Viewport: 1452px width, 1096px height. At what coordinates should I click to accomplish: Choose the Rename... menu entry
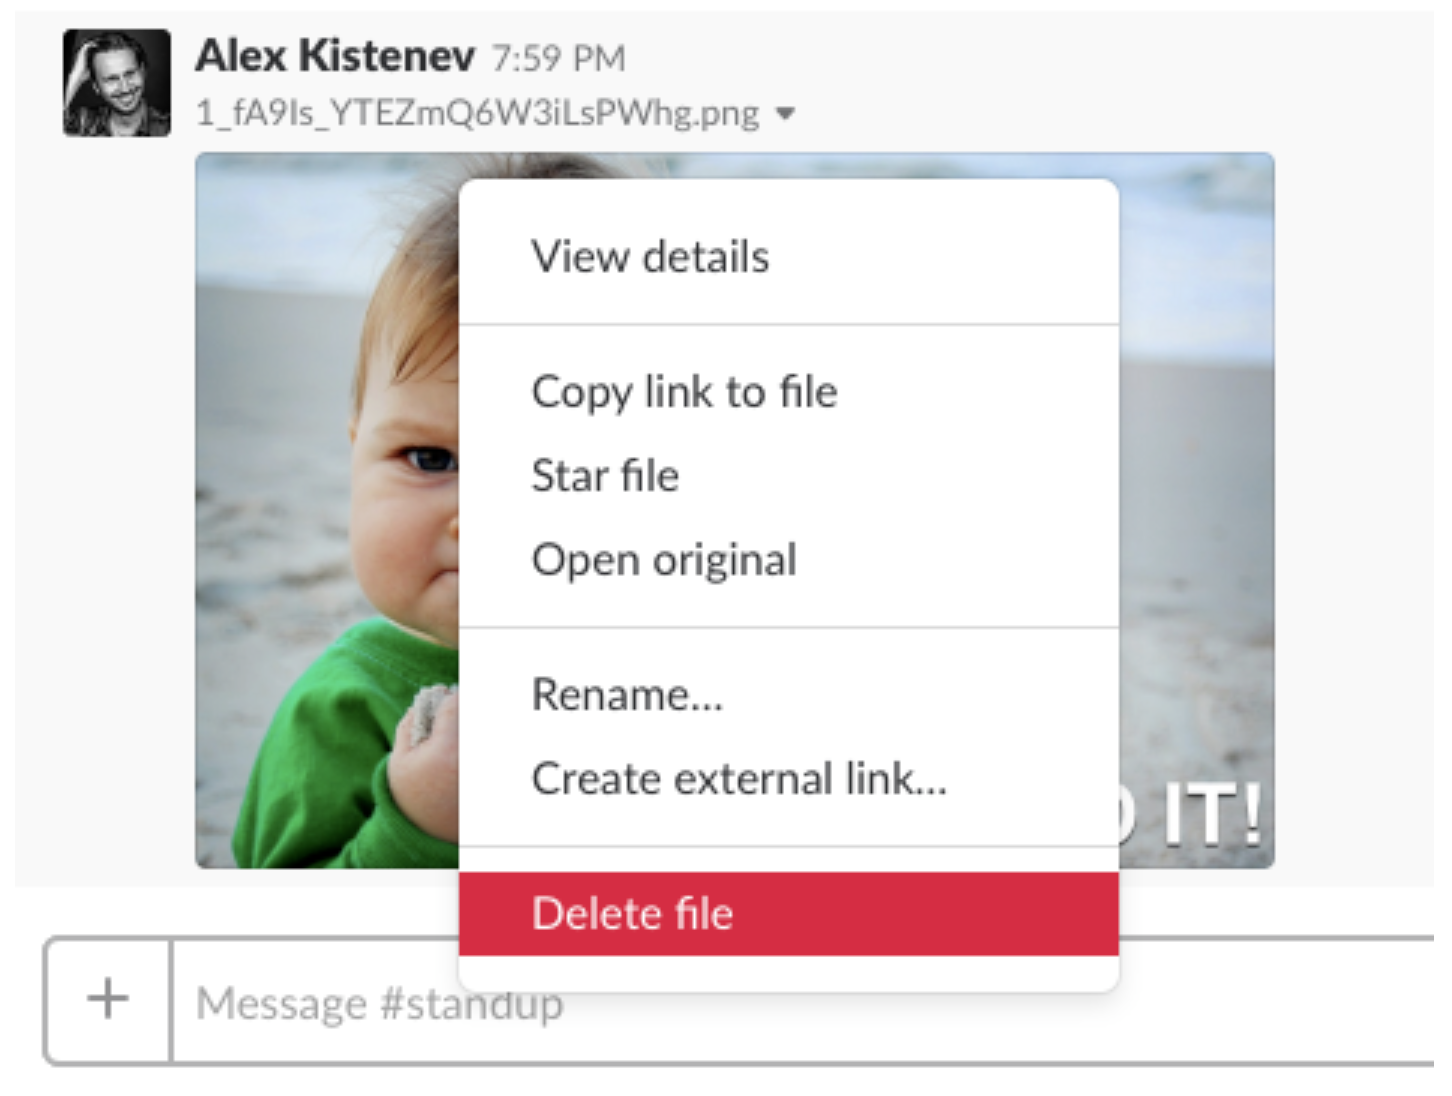(x=627, y=694)
